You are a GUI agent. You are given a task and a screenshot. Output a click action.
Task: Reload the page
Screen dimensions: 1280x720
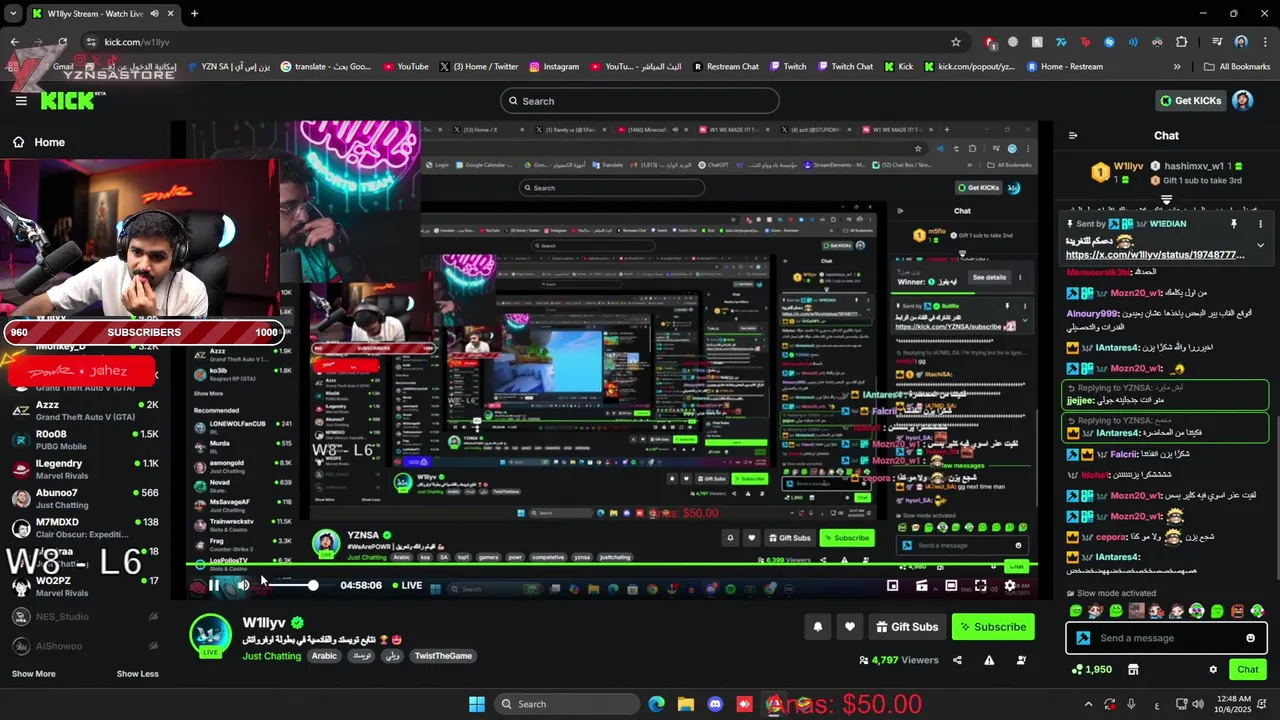[62, 42]
